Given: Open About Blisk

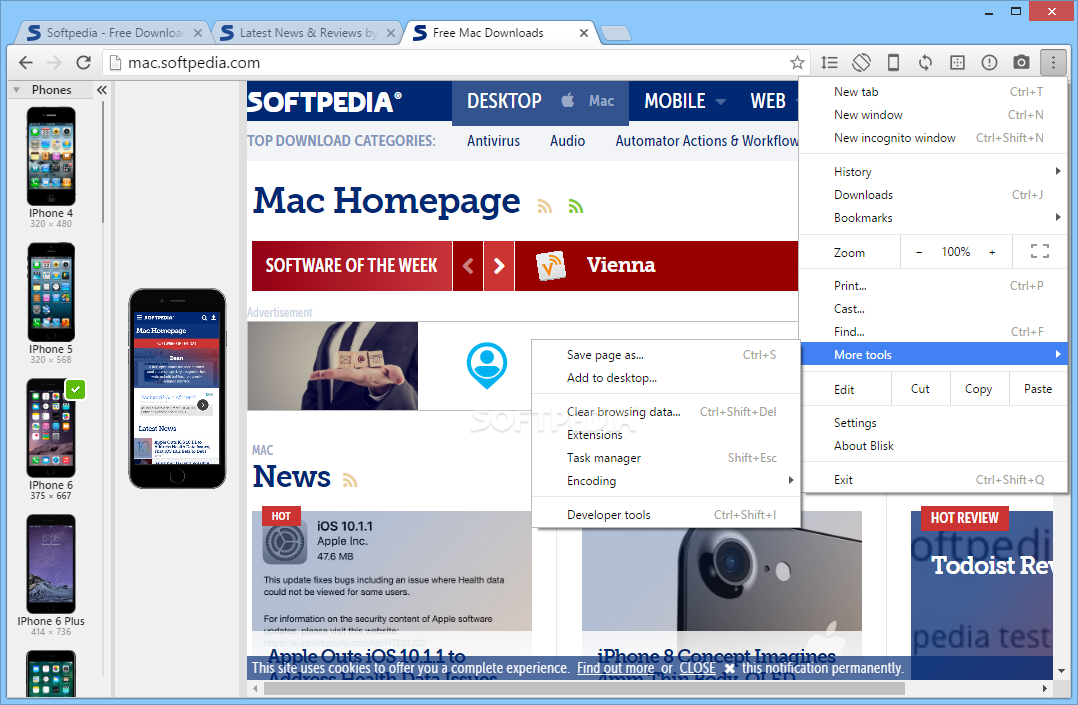Looking at the screenshot, I should 934,446.
